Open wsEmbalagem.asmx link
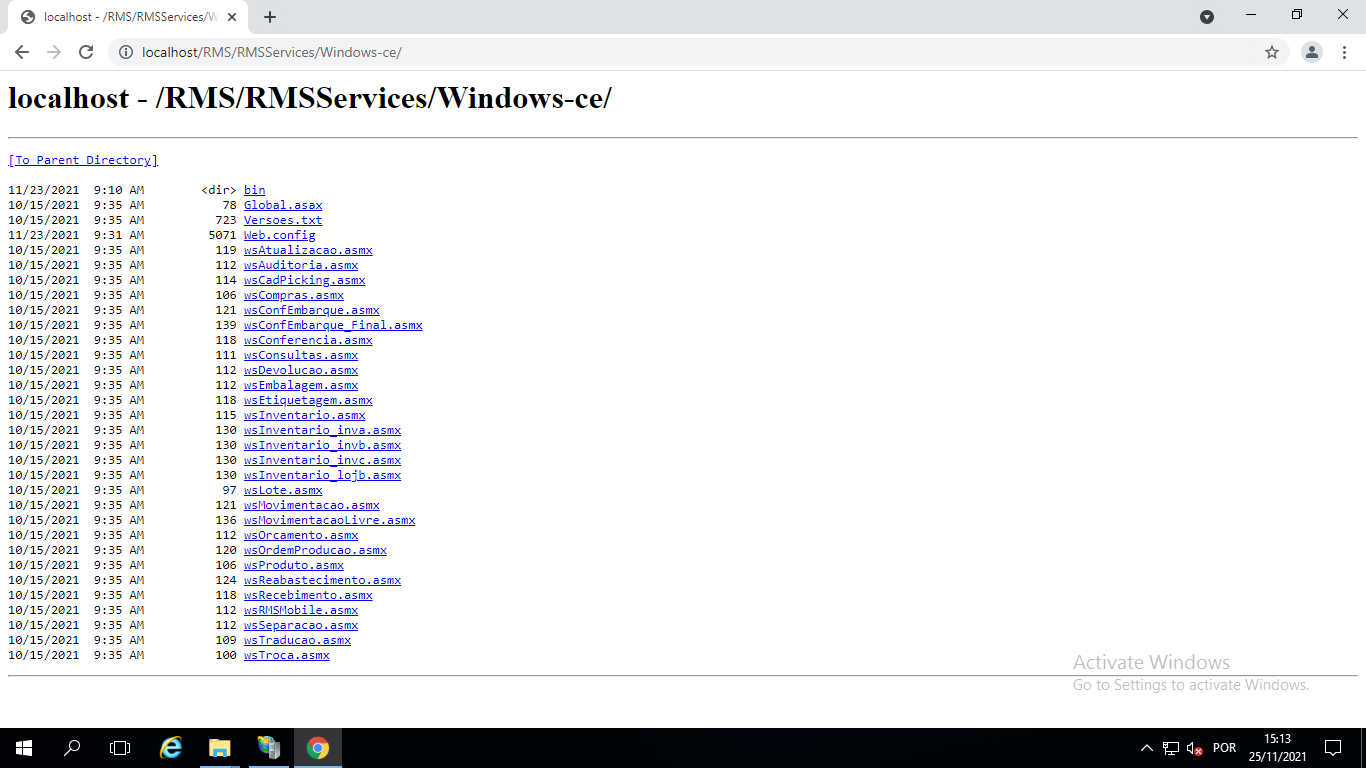Viewport: 1366px width, 768px height. click(301, 385)
